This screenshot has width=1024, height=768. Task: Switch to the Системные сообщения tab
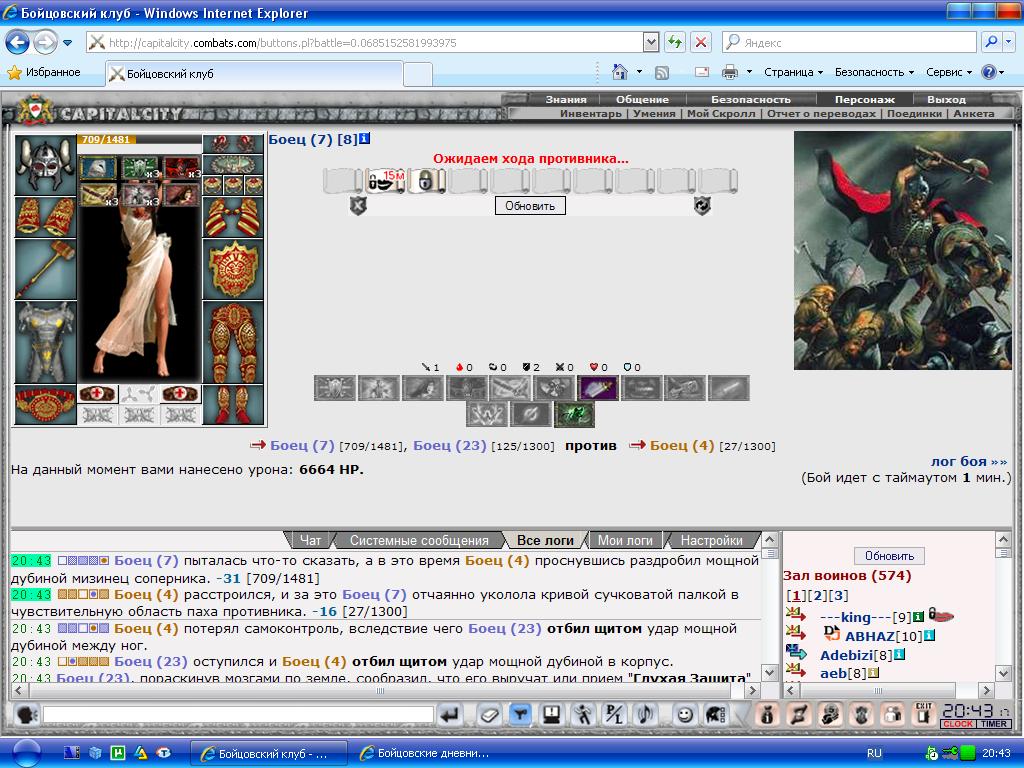[x=419, y=540]
